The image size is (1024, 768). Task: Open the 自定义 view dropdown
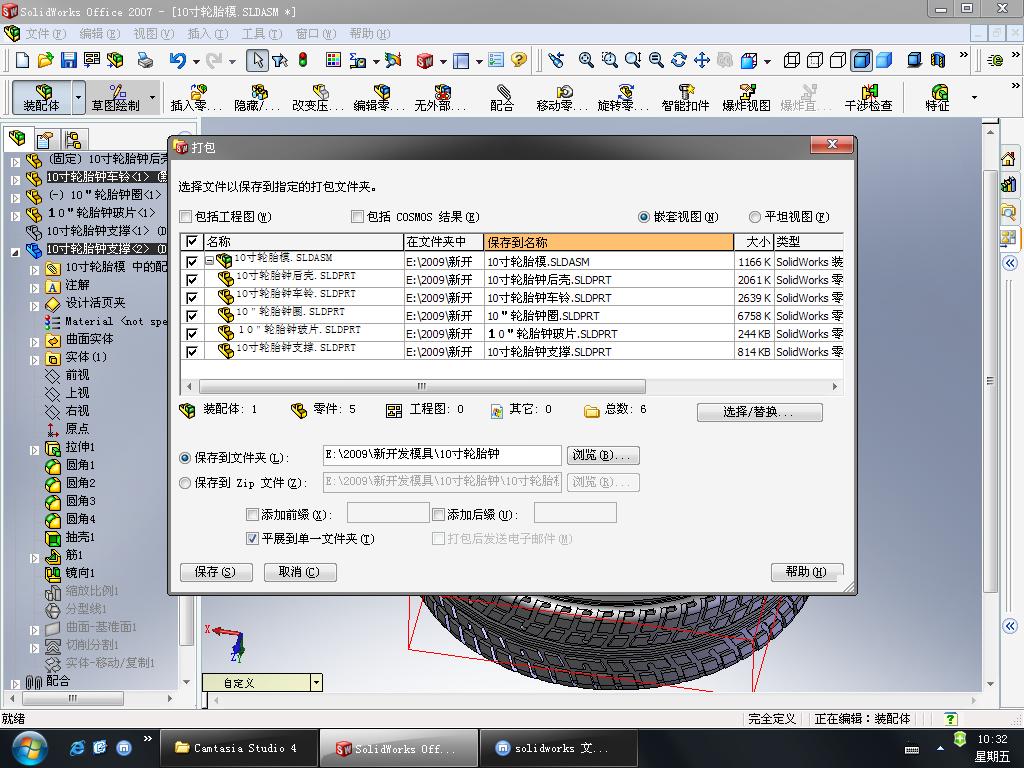pos(316,682)
